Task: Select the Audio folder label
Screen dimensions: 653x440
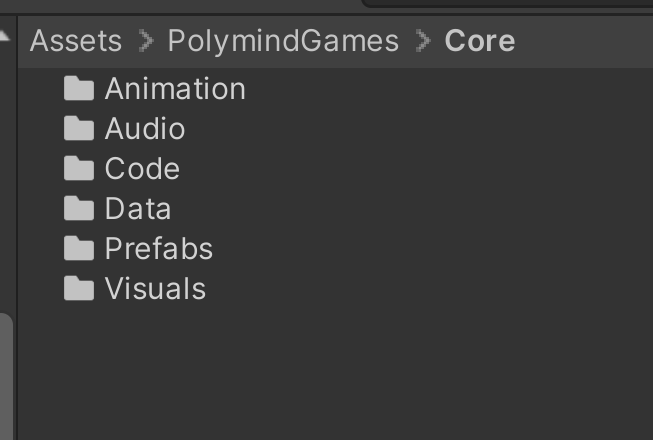Action: tap(145, 129)
